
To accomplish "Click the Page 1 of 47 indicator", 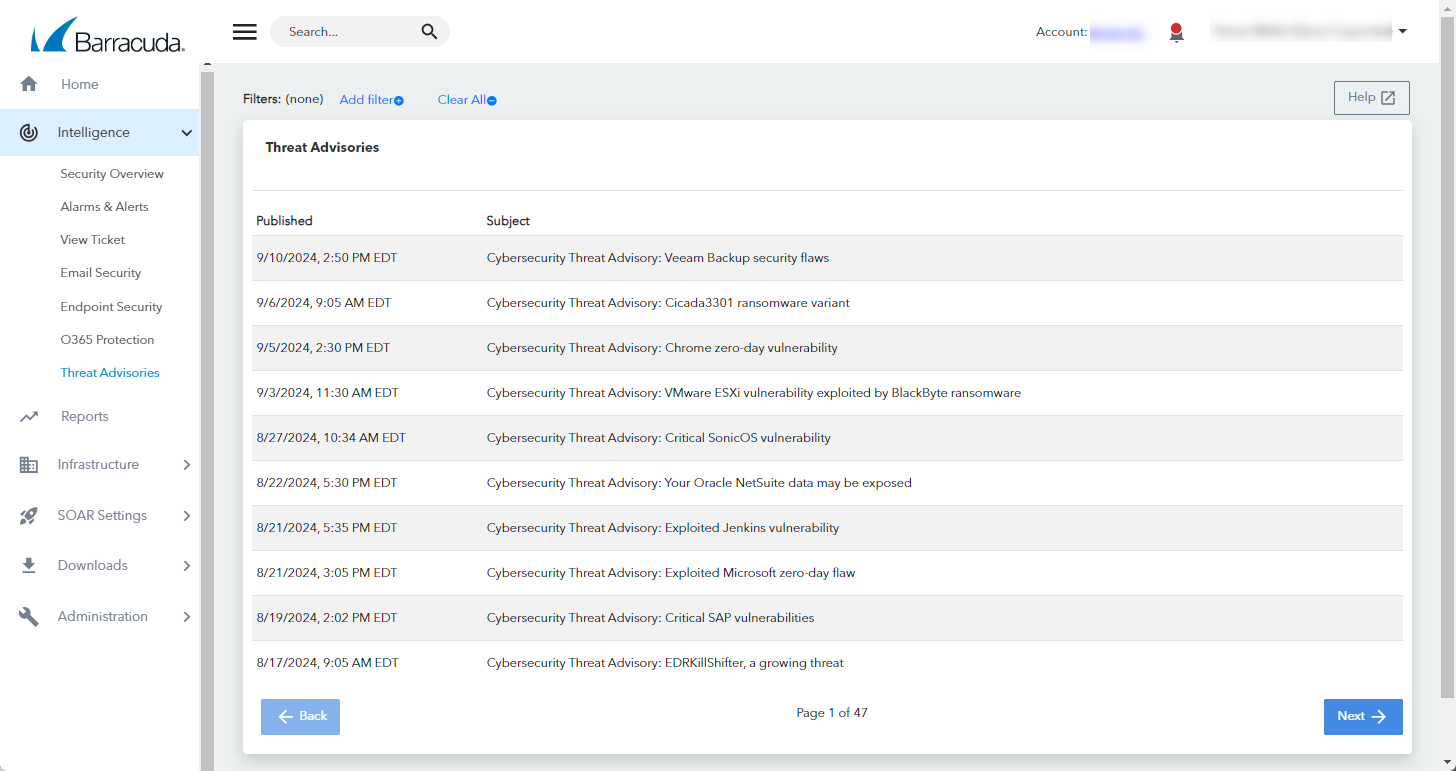I will pos(832,713).
